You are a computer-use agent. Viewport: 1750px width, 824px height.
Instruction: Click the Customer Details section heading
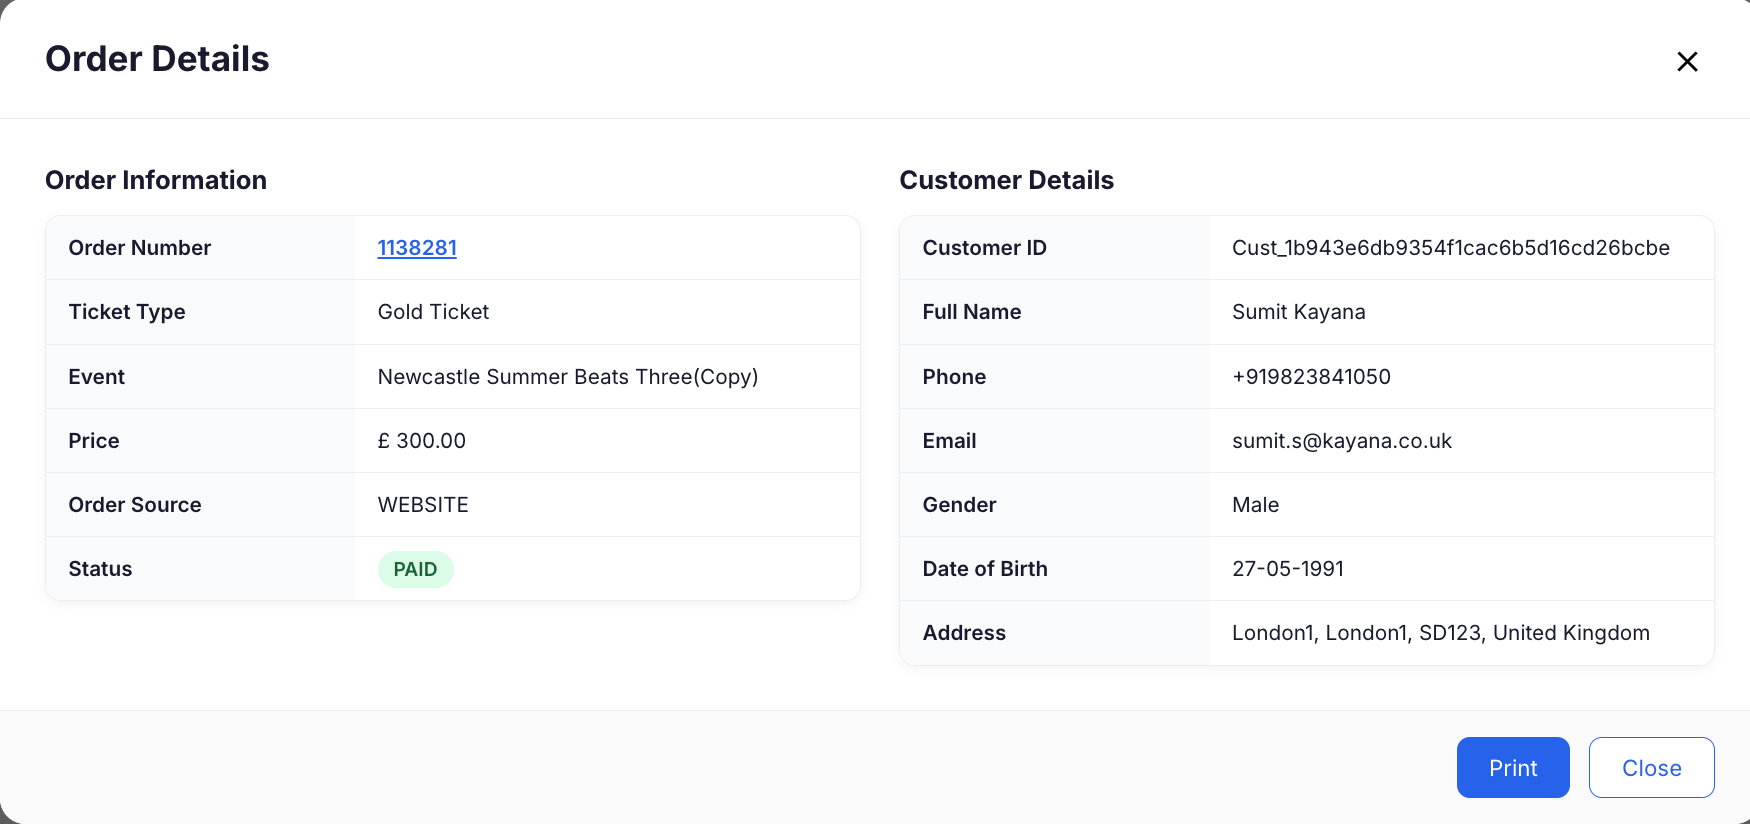pyautogui.click(x=1006, y=180)
